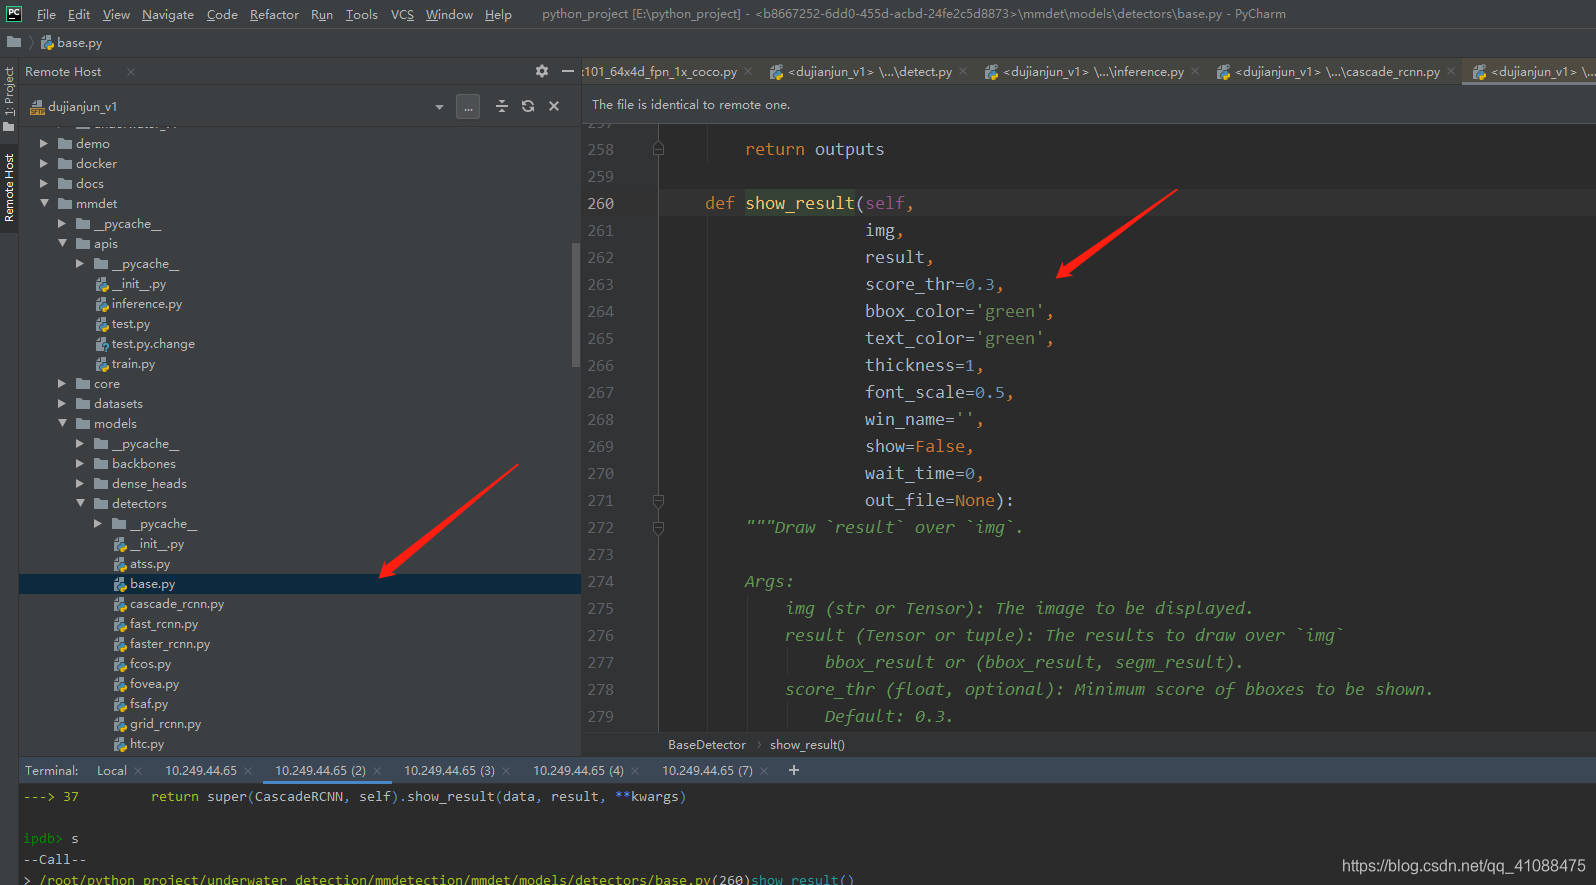
Task: Click line number 260 in gutter
Action: (601, 203)
